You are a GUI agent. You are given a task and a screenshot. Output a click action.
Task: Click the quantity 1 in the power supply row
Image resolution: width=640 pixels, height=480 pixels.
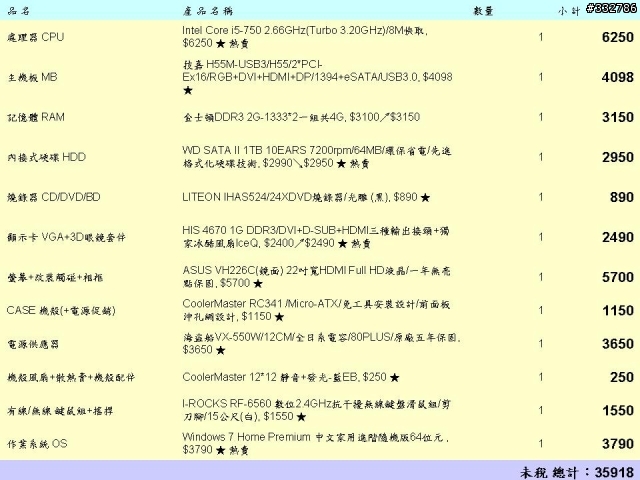tap(540, 344)
